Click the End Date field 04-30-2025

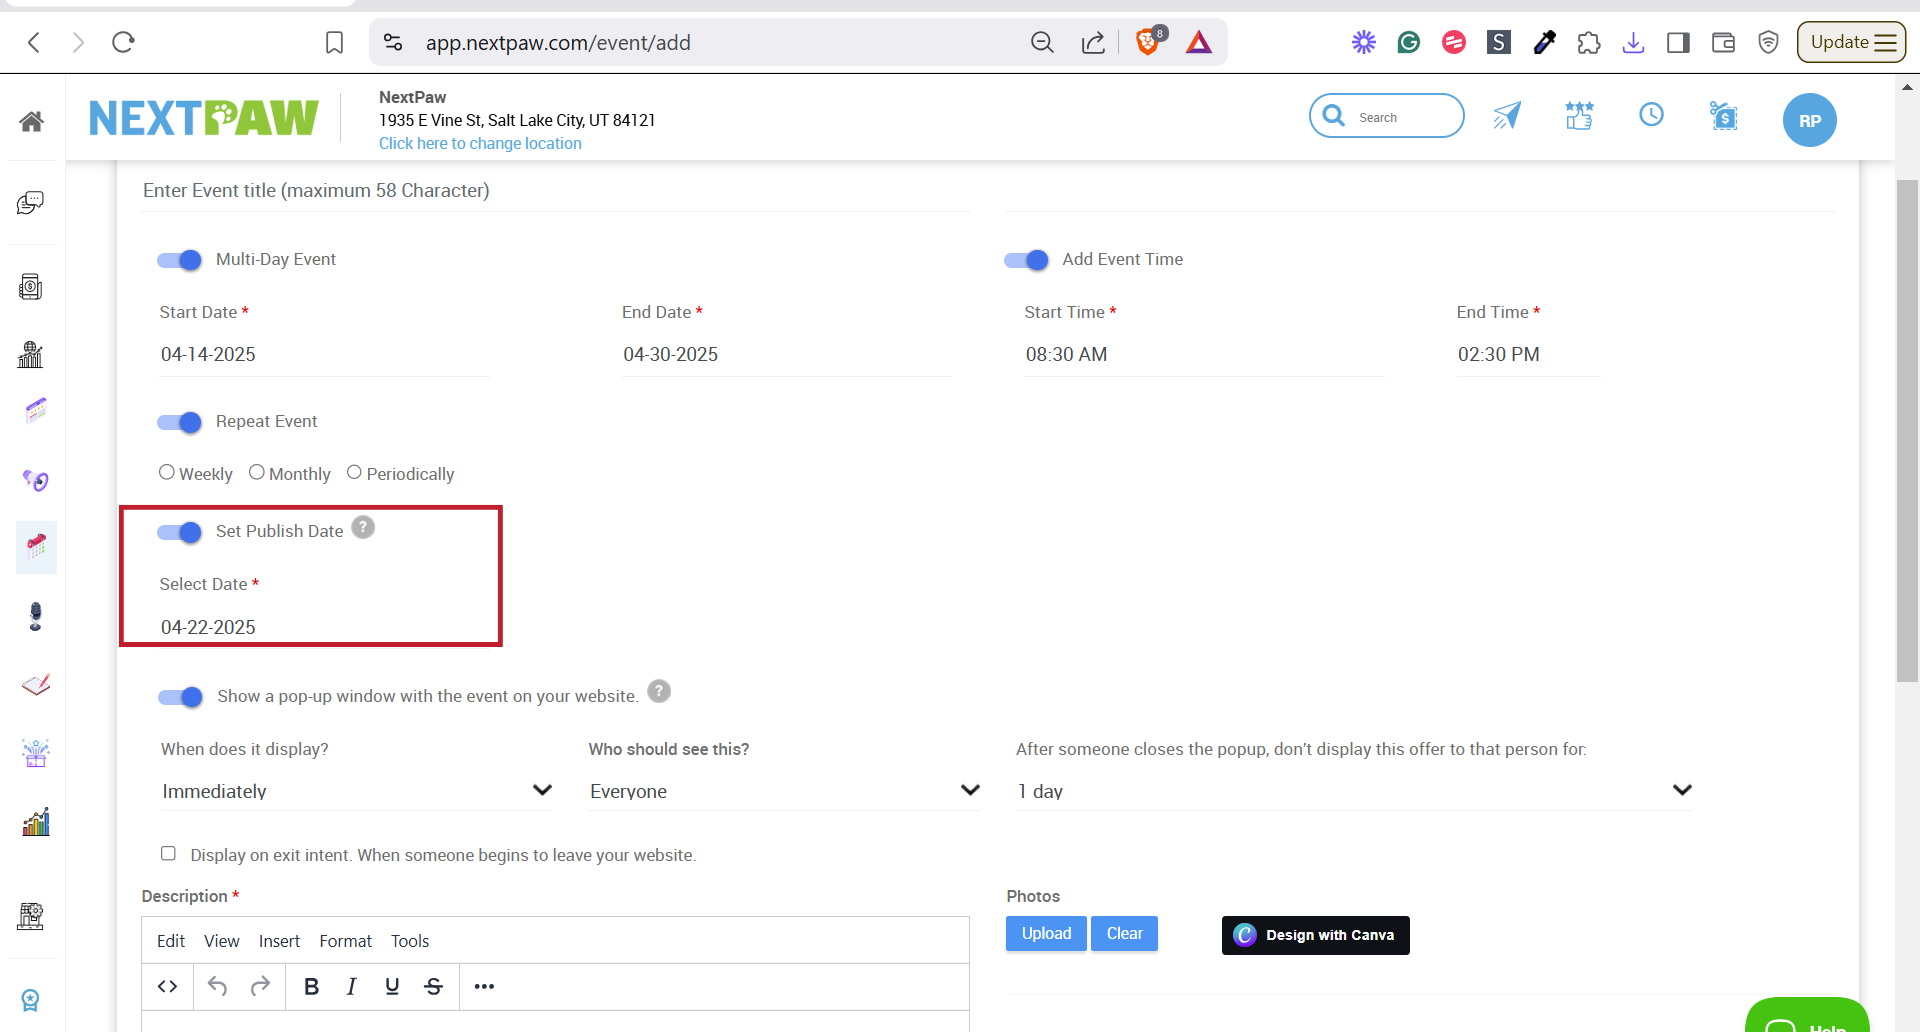786,354
